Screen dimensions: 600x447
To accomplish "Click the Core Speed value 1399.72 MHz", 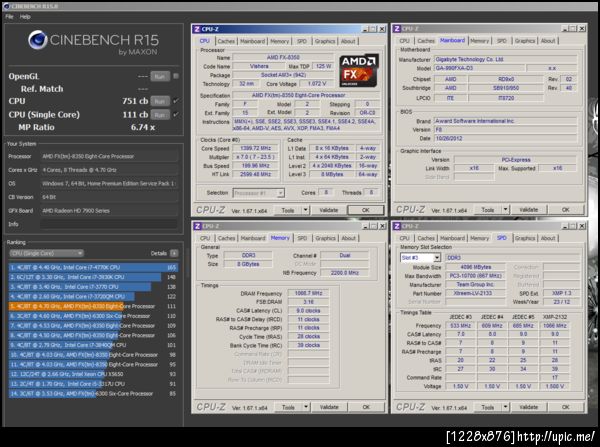I will [x=255, y=148].
